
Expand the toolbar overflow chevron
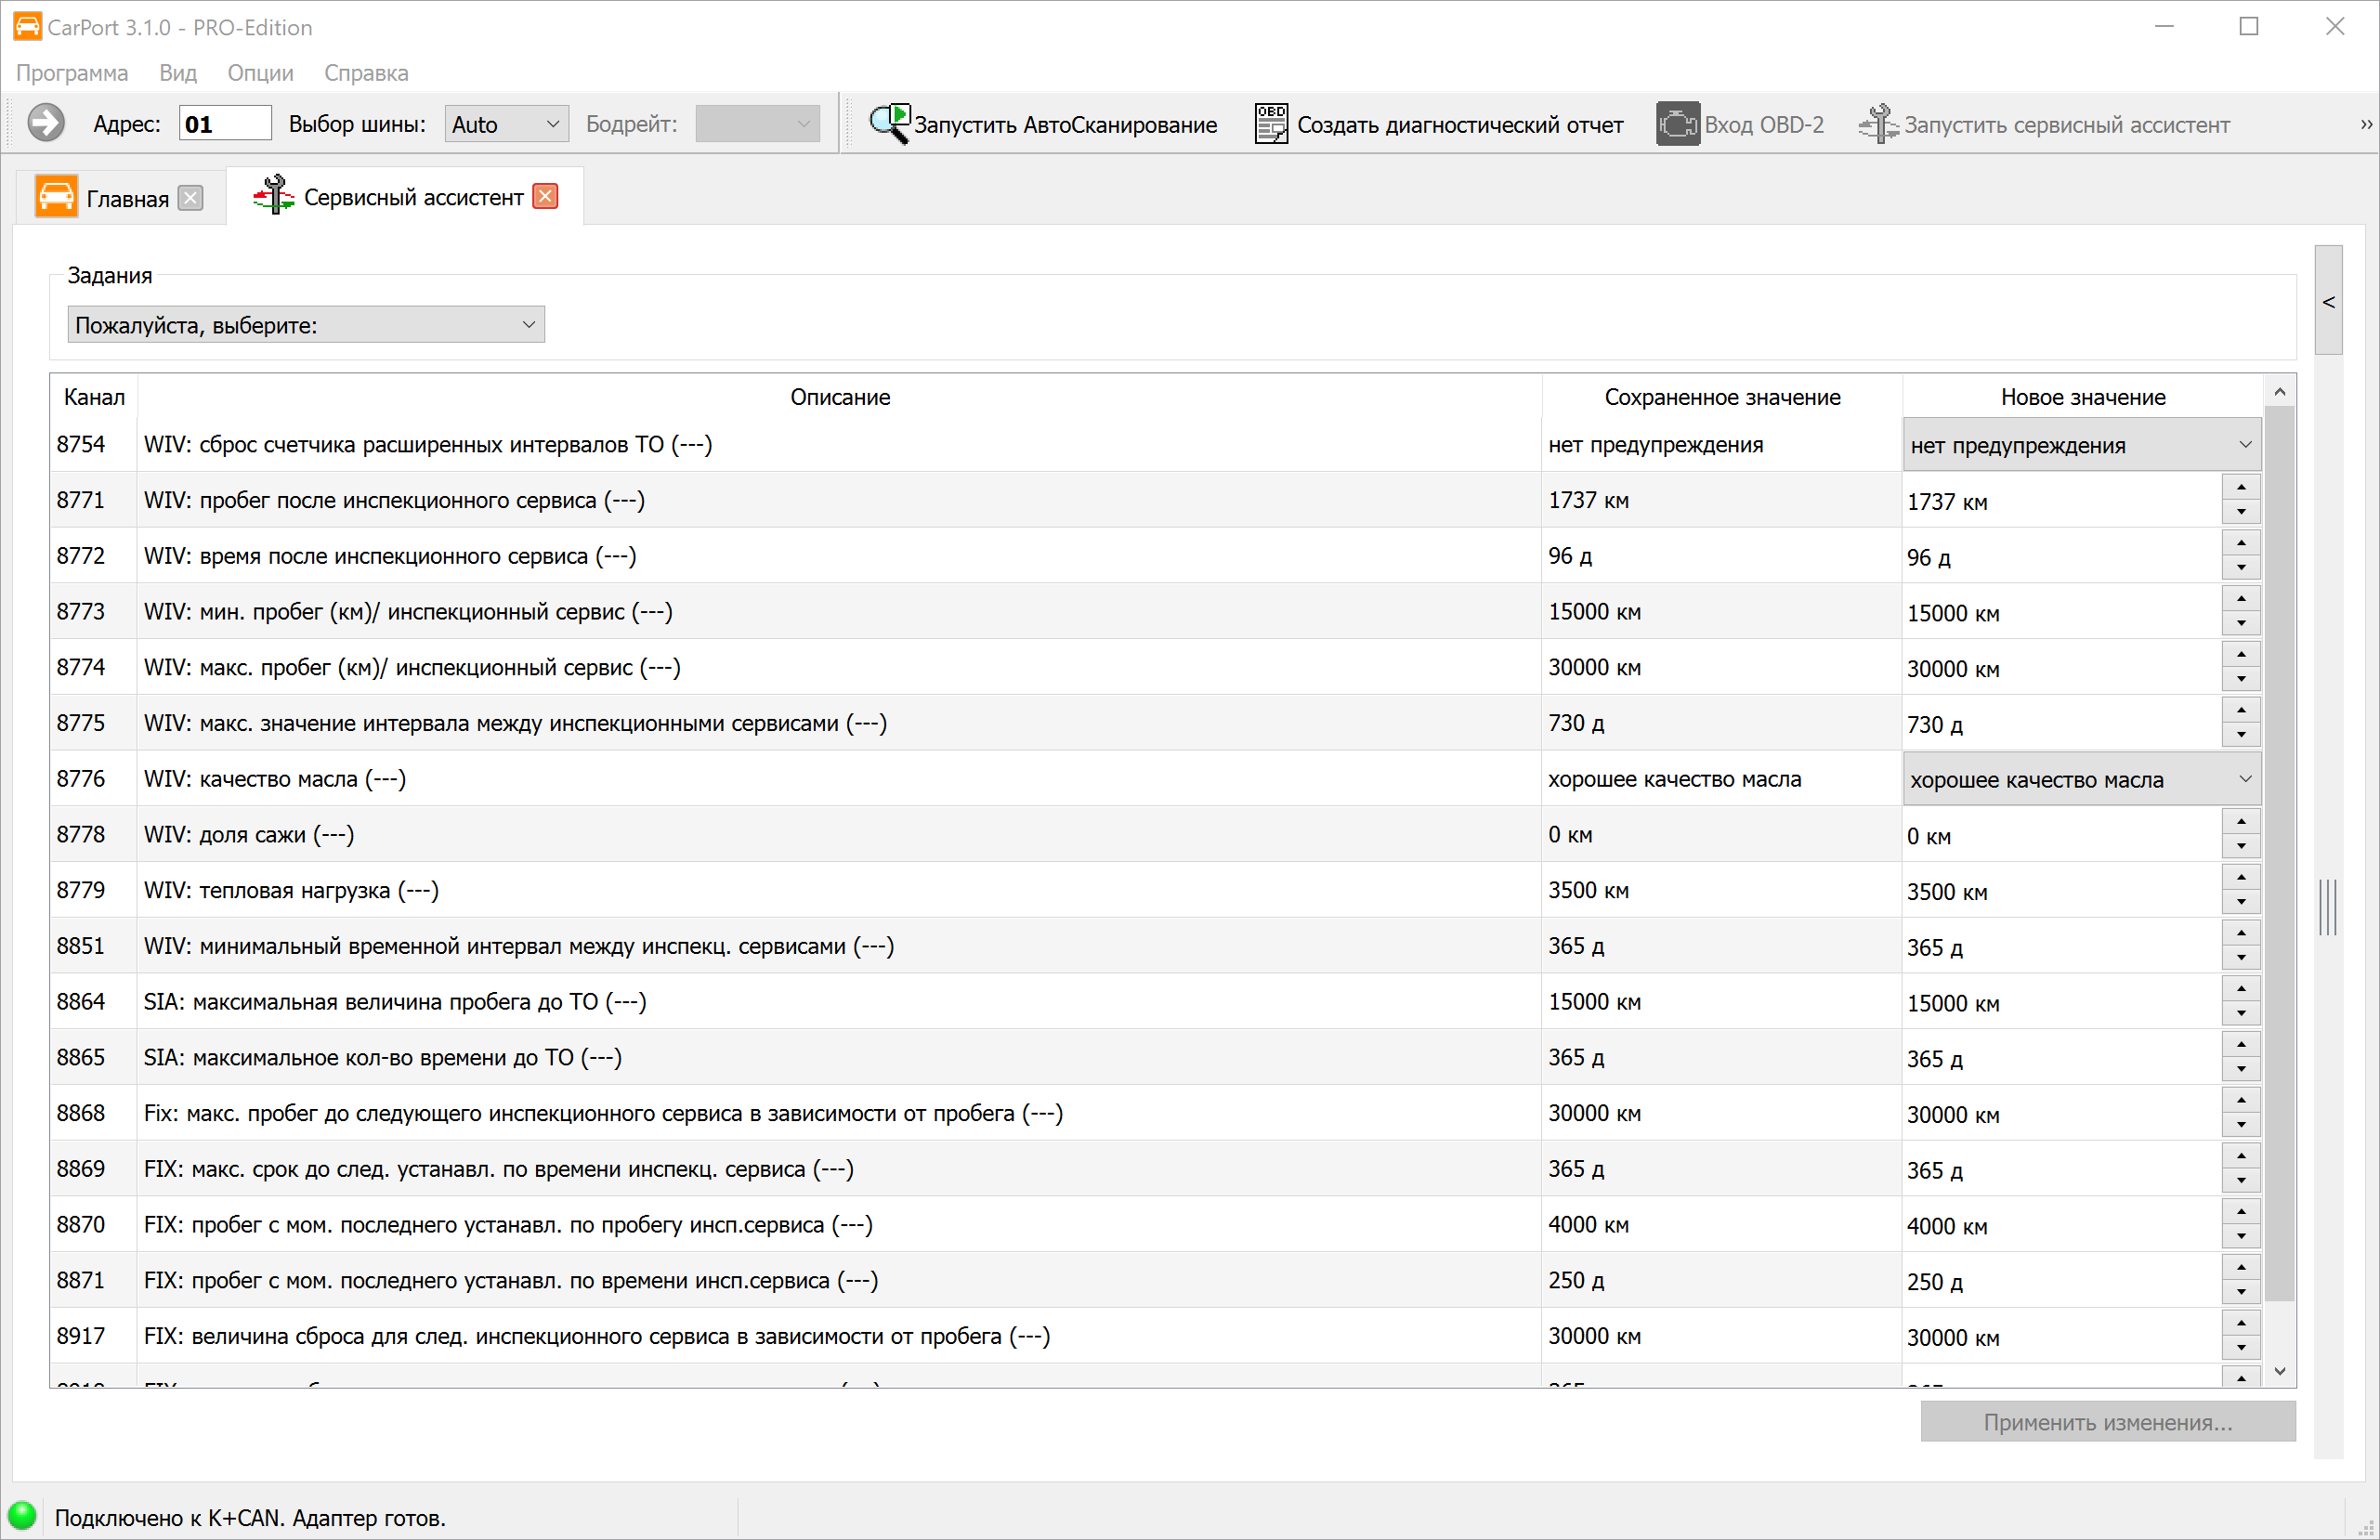[2365, 124]
